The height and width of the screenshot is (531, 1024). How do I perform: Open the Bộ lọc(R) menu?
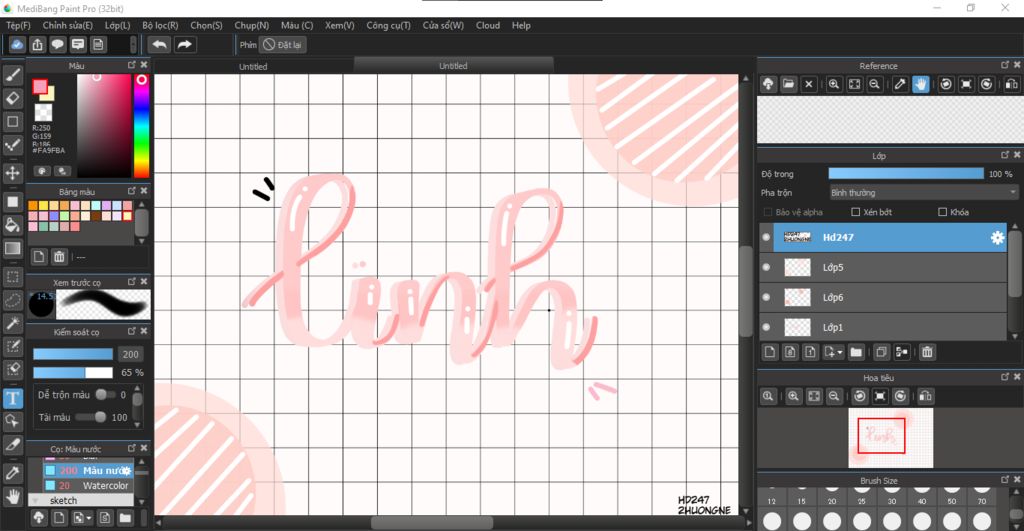coord(160,25)
